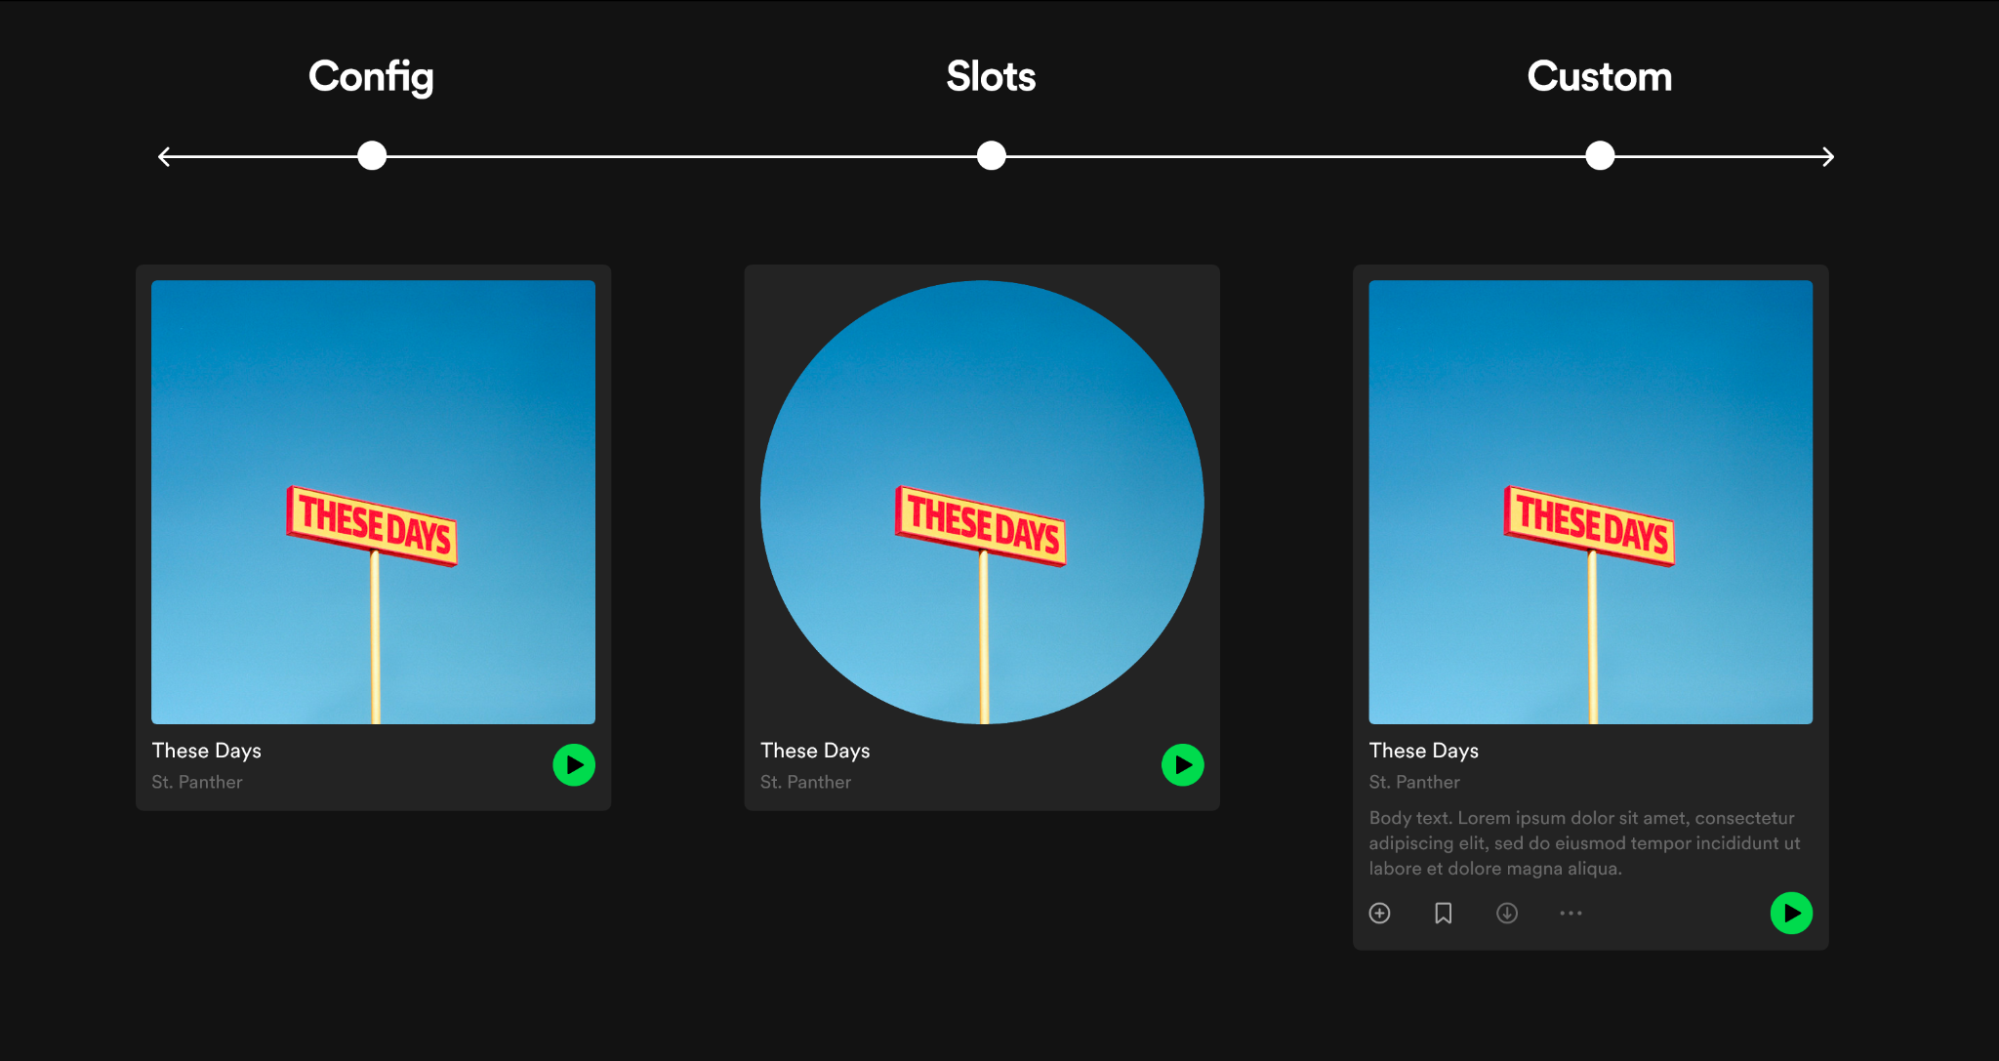Click the right arrowhead of the spectrum line
Screen dimensions: 1999x1061
click(x=1827, y=157)
